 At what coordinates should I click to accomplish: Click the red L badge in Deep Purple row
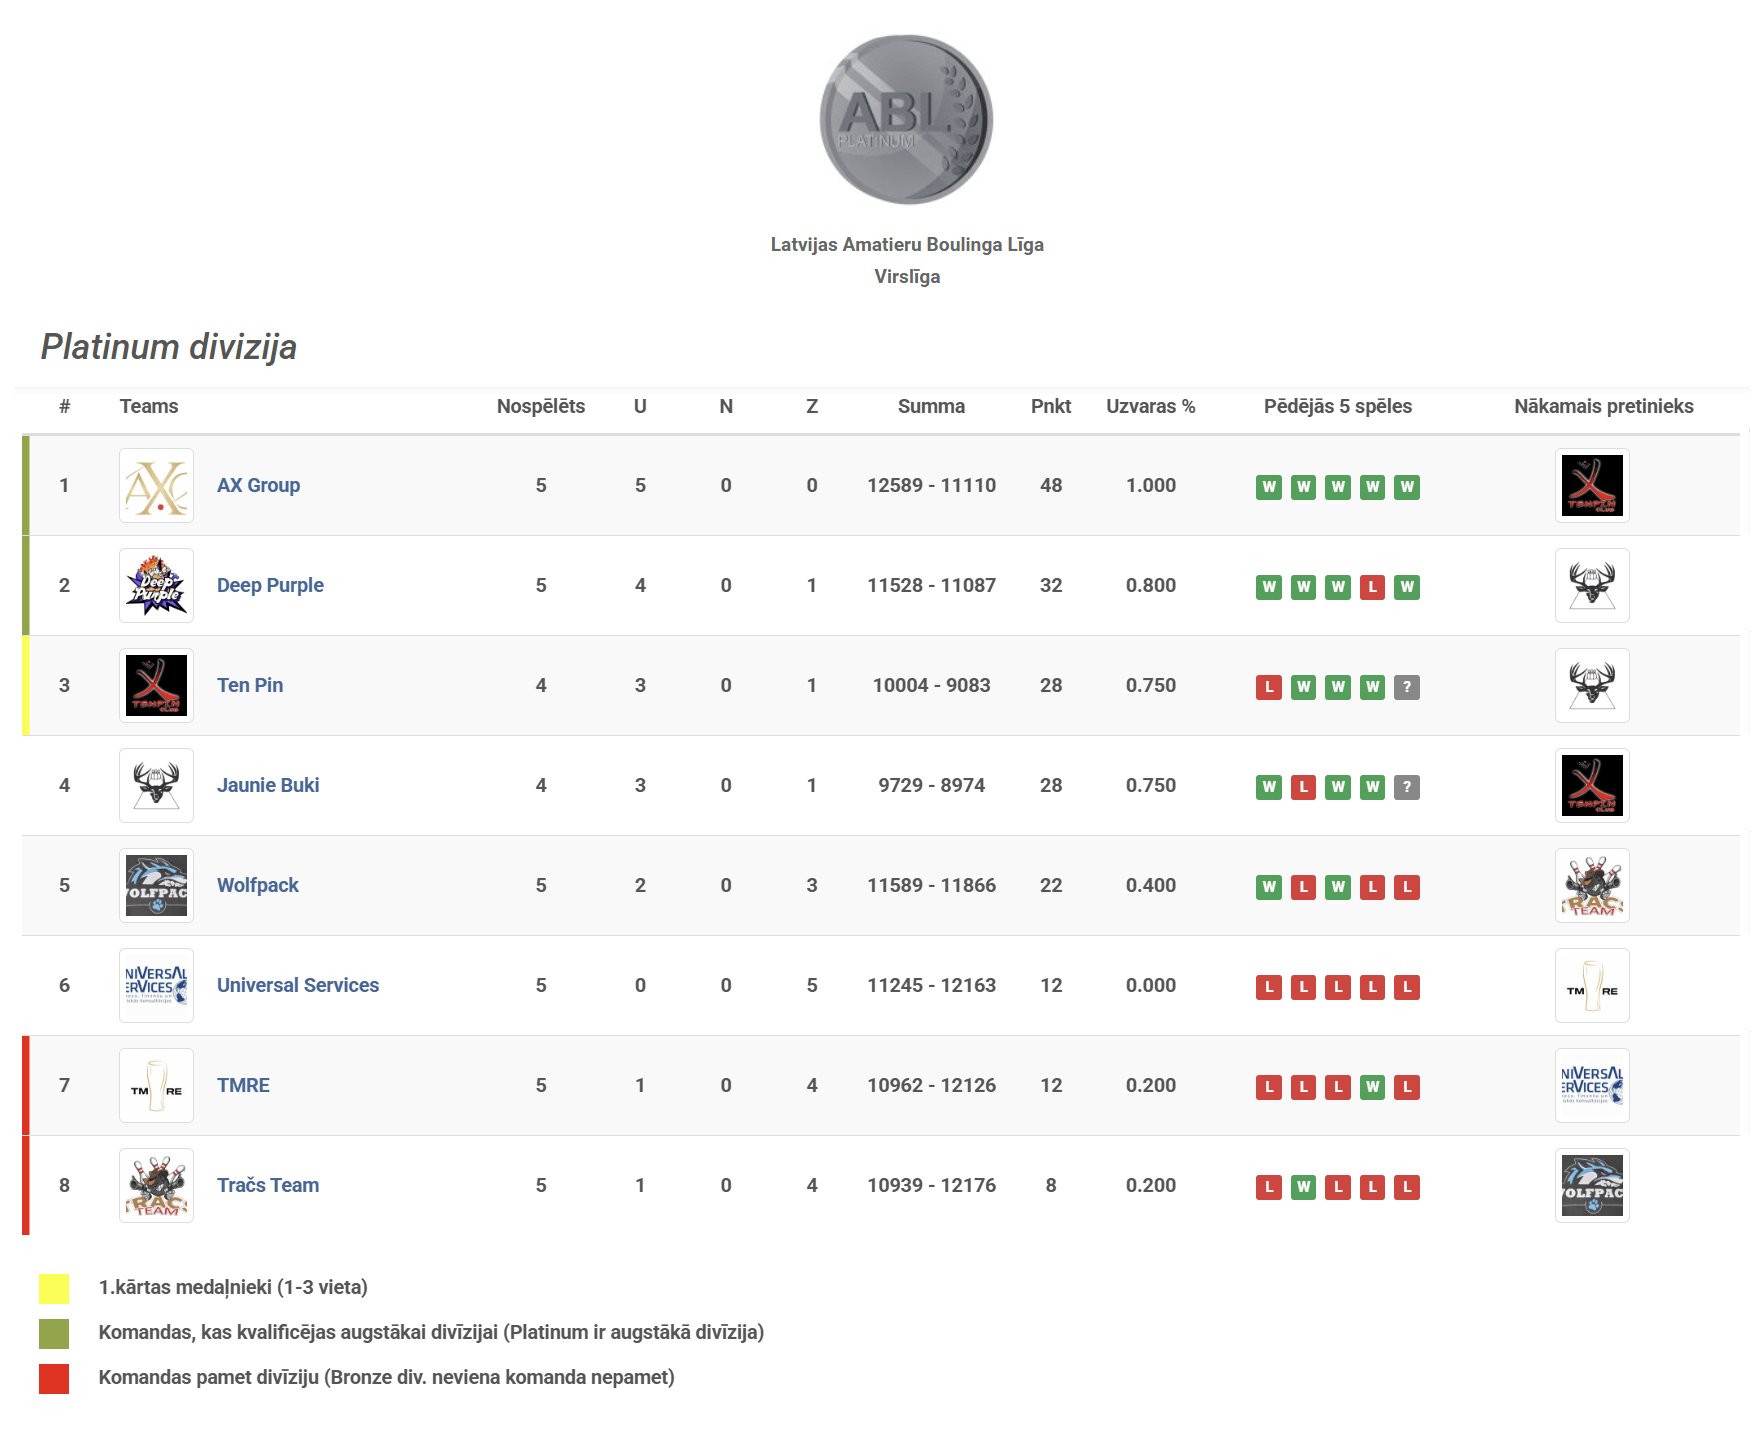tap(1372, 587)
